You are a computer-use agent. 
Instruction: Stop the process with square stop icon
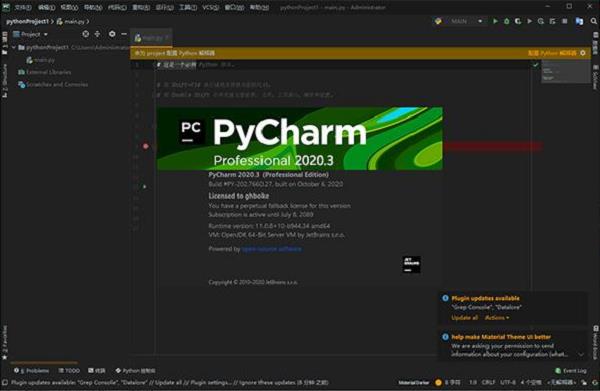[x=564, y=21]
